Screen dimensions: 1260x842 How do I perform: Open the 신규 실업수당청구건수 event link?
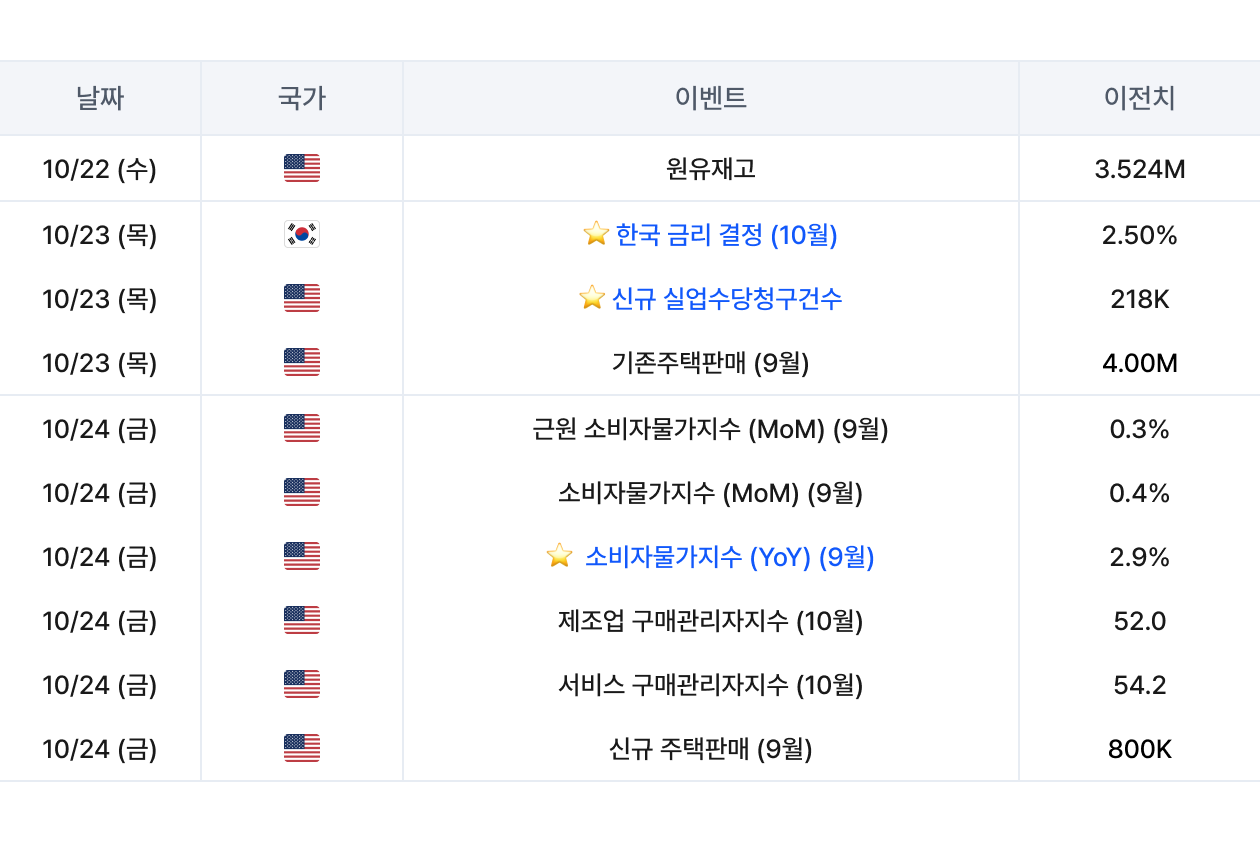click(x=726, y=298)
